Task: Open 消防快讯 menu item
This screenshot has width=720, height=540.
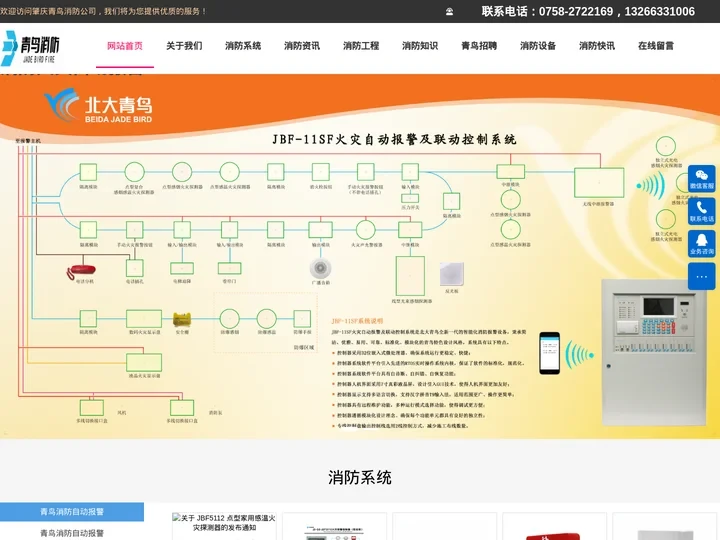Action: point(596,46)
